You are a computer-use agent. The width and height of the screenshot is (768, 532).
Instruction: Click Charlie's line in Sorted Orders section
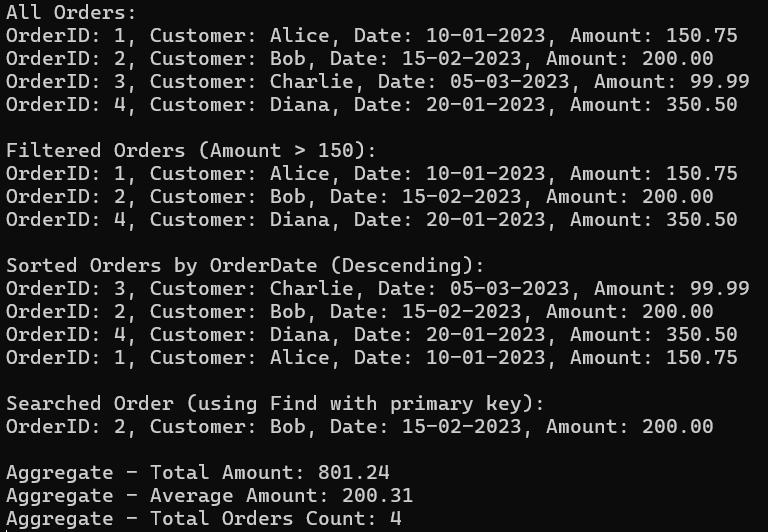tap(378, 289)
